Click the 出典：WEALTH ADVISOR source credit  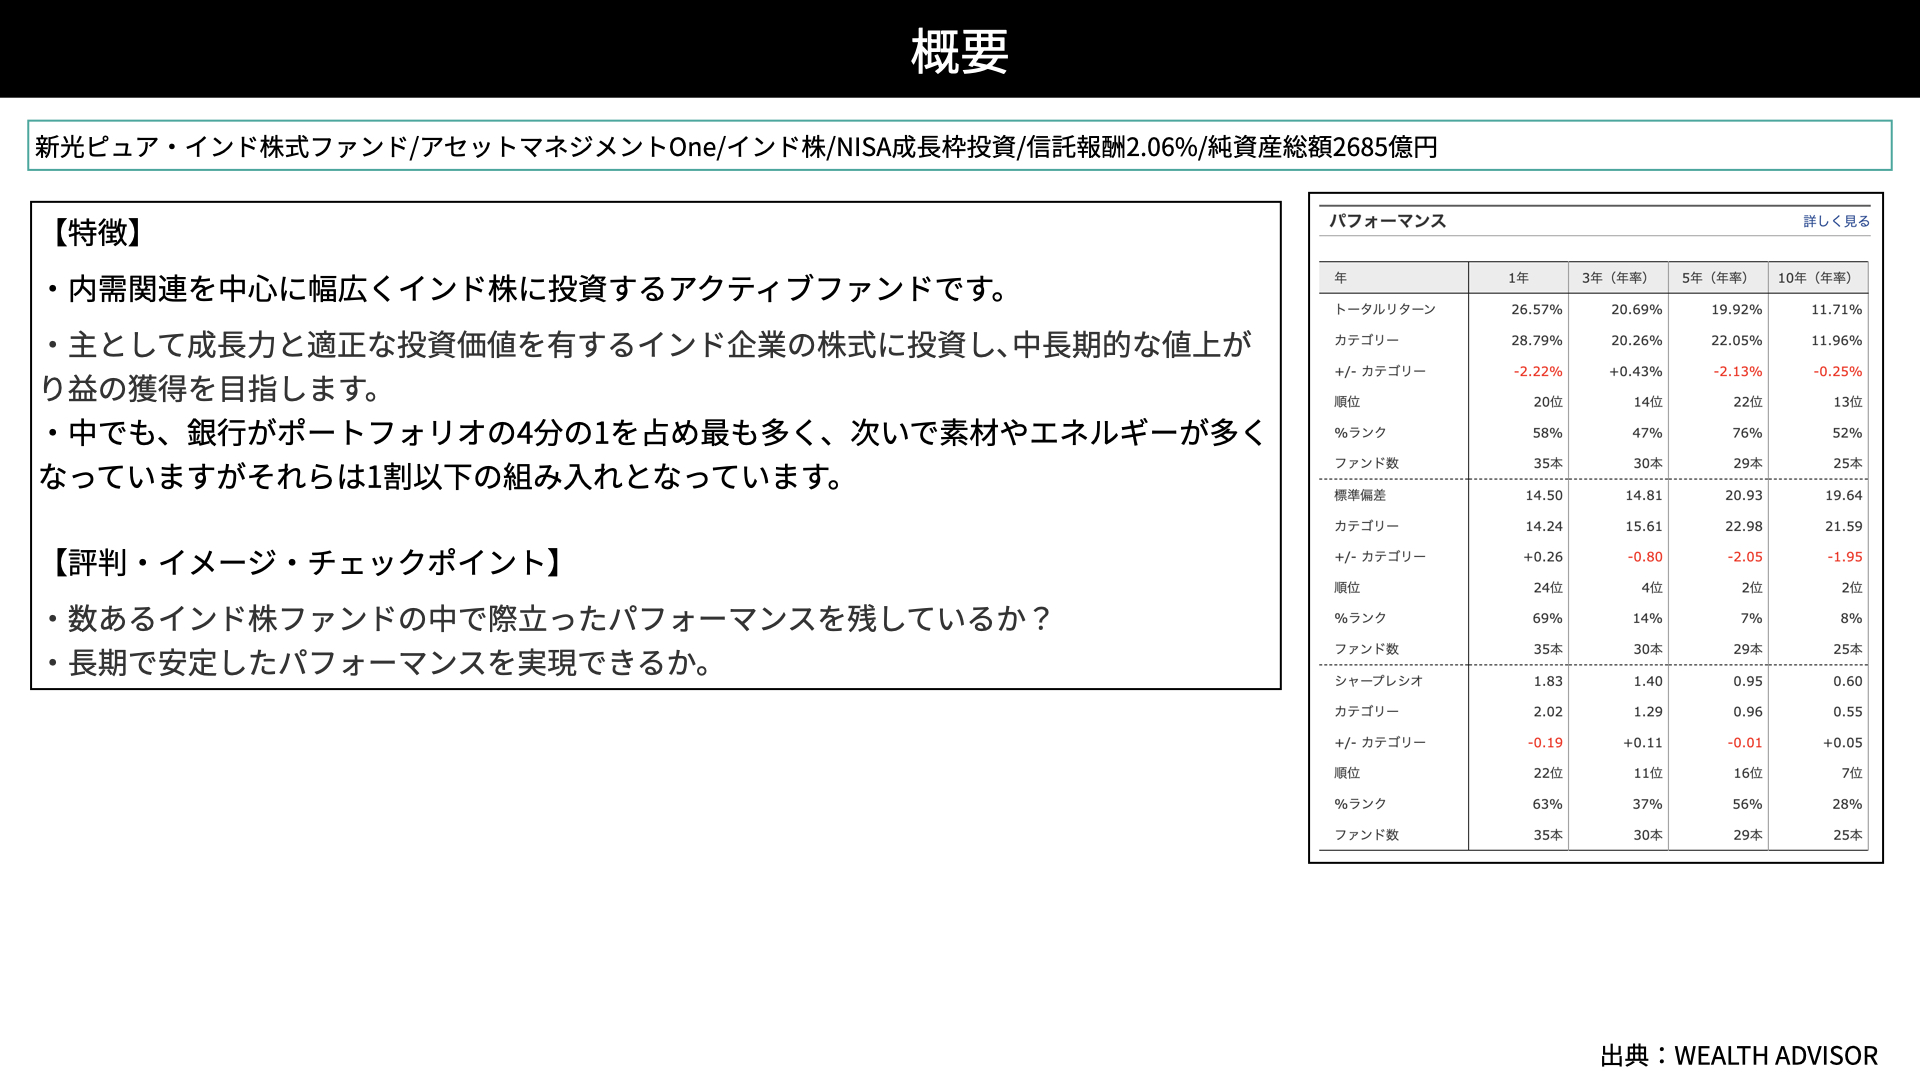[1739, 1056]
